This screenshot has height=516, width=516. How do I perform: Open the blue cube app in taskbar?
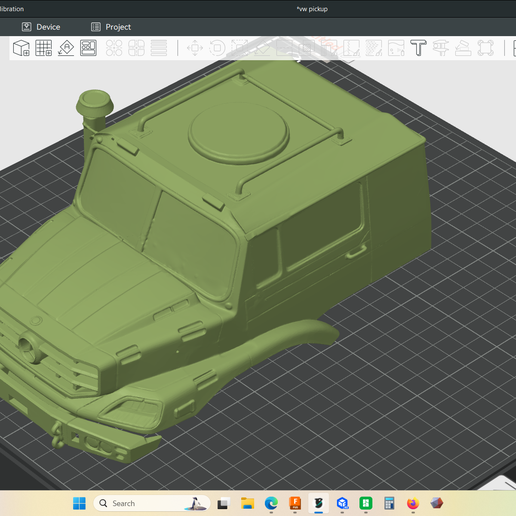(x=342, y=503)
